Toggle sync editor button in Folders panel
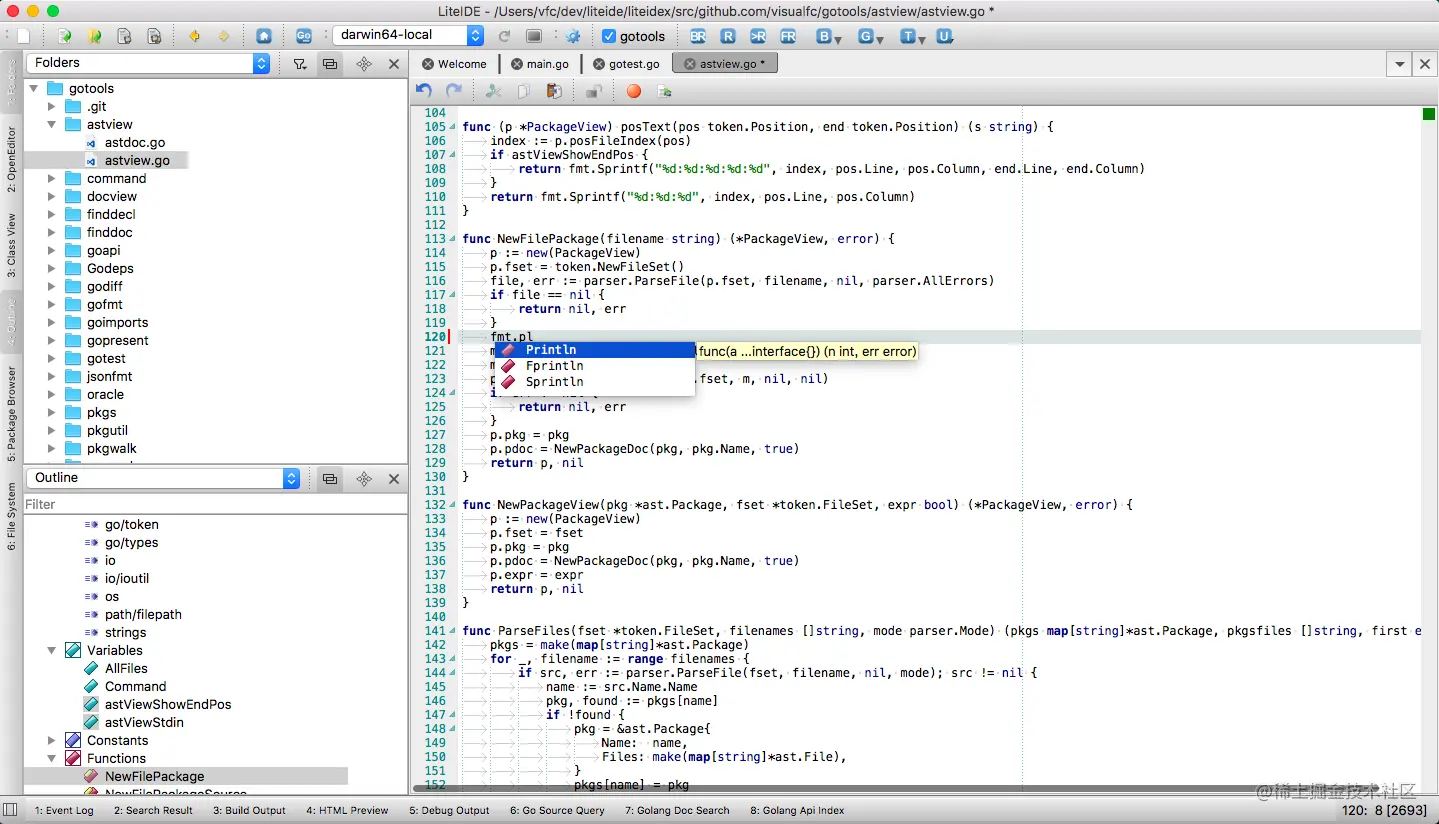This screenshot has width=1439, height=824. pyautogui.click(x=330, y=63)
